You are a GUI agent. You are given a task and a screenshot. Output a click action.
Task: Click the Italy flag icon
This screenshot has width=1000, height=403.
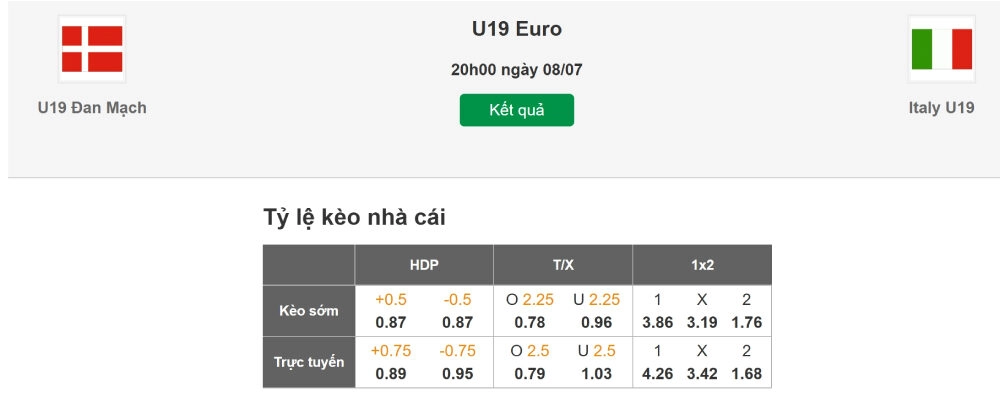coord(941,49)
